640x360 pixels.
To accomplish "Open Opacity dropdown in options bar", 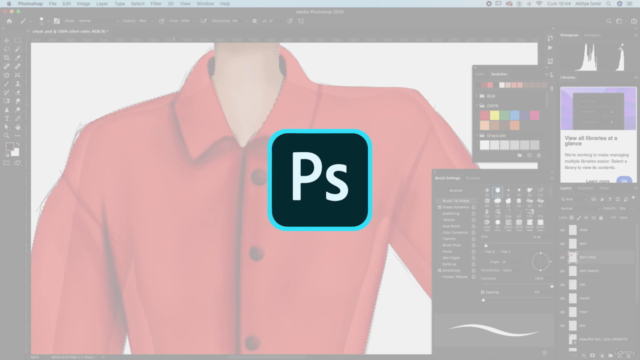I will coord(152,21).
